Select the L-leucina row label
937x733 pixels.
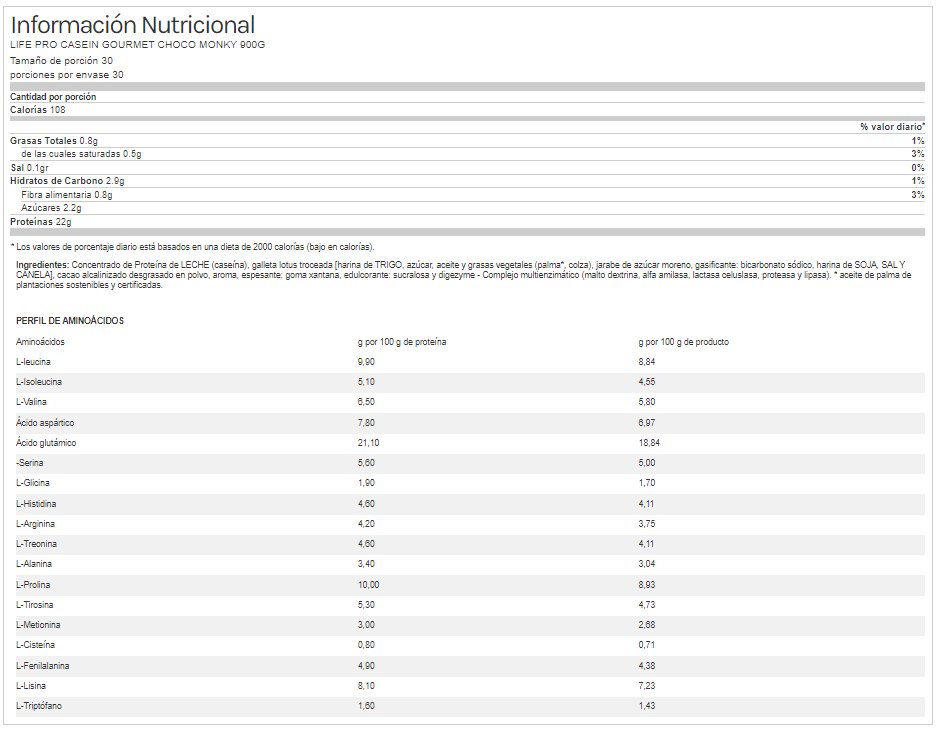[33, 362]
